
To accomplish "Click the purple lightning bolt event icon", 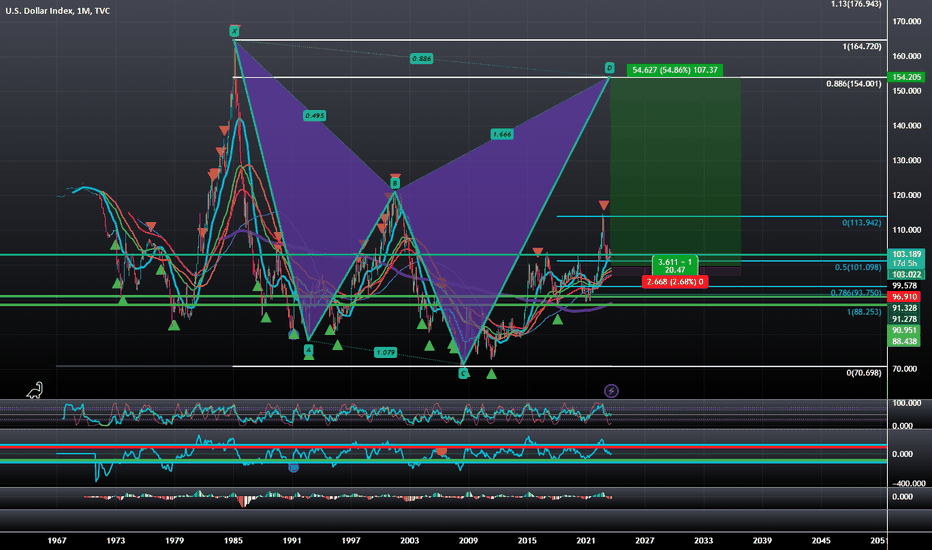I will (611, 391).
